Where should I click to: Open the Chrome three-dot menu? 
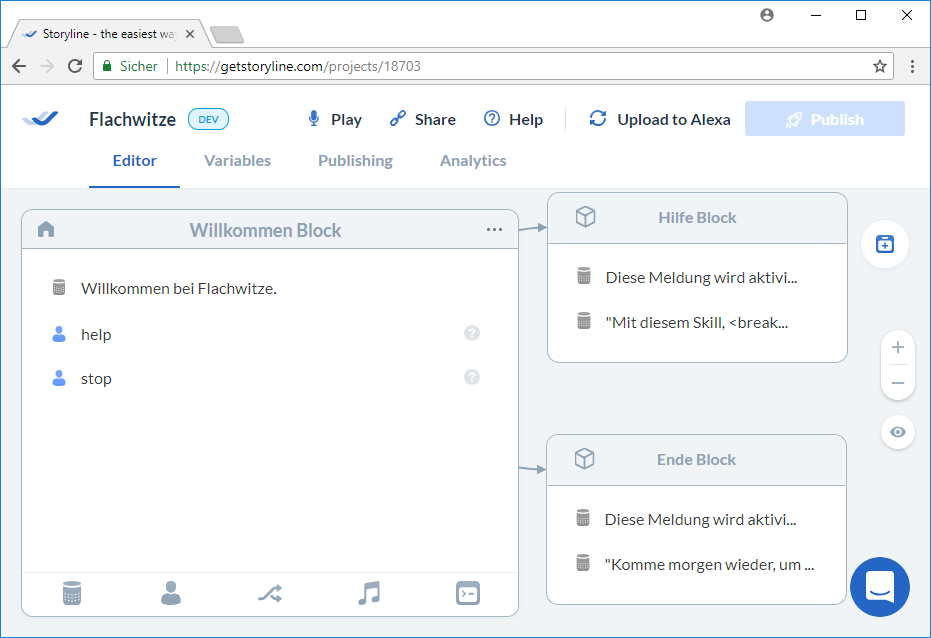coord(912,66)
